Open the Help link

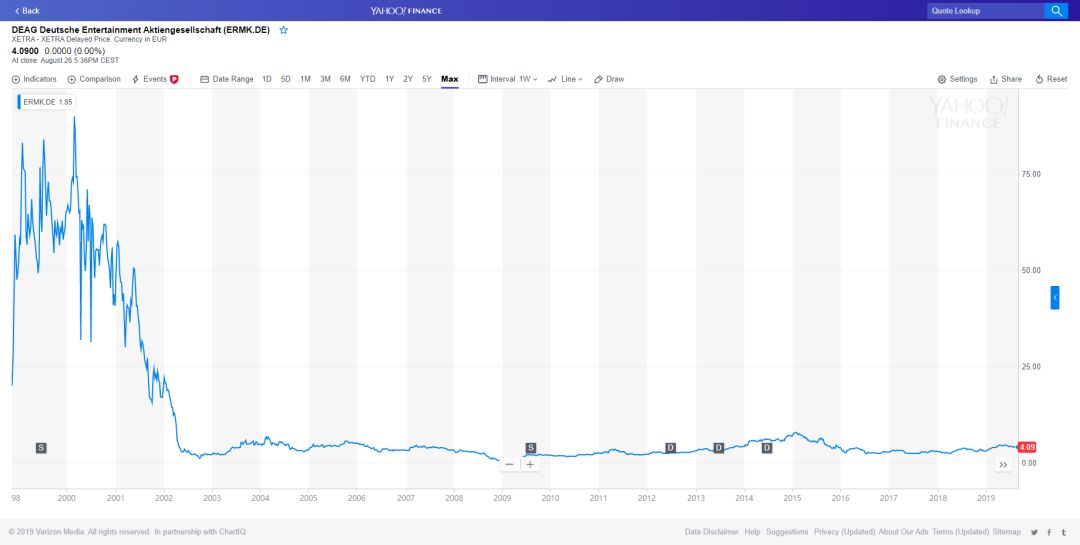752,532
